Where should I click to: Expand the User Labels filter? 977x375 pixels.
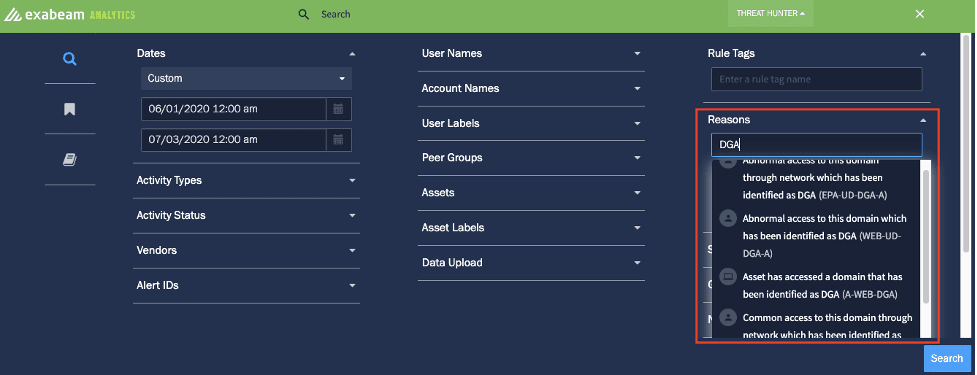click(x=531, y=123)
